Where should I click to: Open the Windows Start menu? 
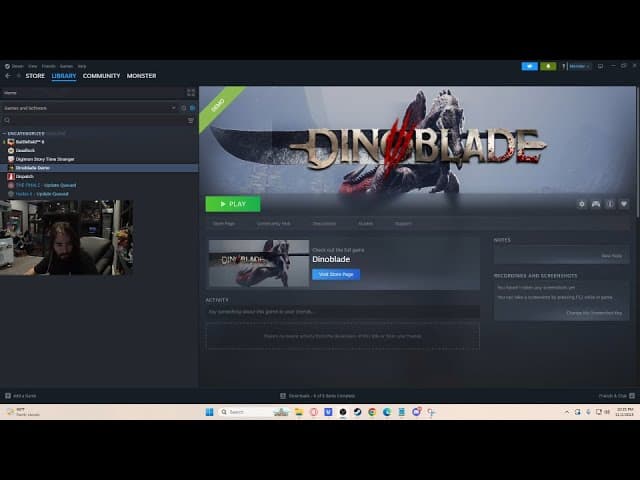(209, 412)
